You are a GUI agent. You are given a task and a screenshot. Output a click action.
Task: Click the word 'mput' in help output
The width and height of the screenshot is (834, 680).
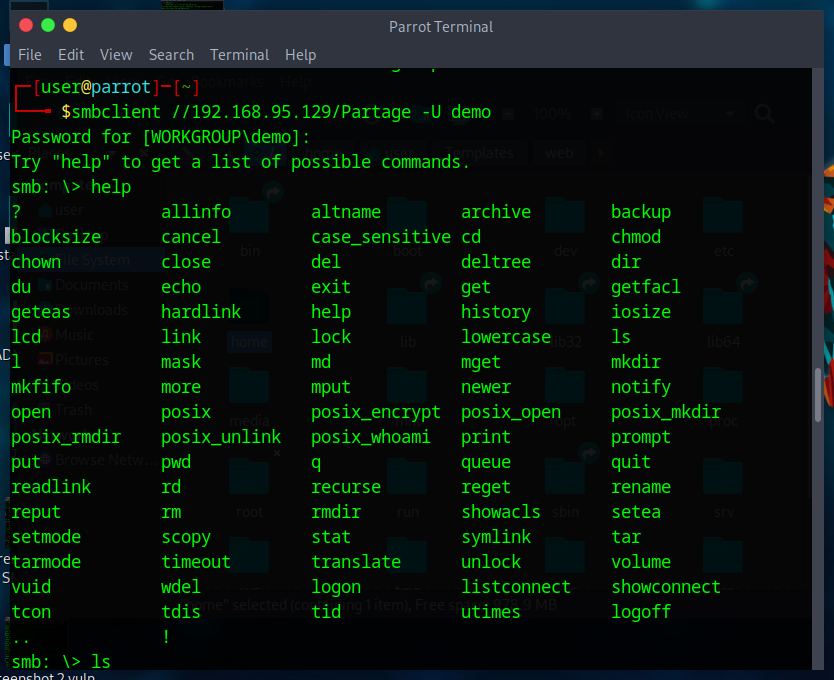click(x=331, y=387)
